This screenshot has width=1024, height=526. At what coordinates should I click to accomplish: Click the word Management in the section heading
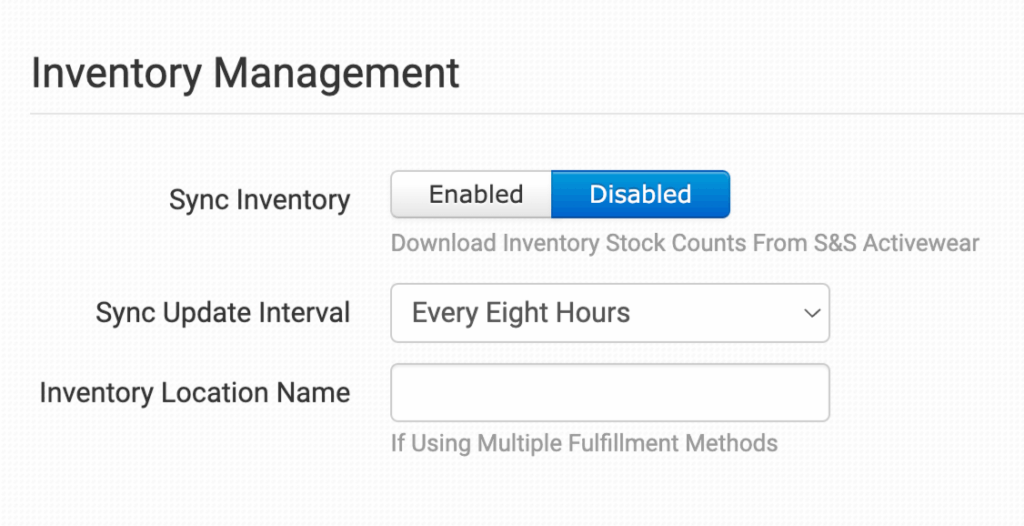pyautogui.click(x=336, y=75)
